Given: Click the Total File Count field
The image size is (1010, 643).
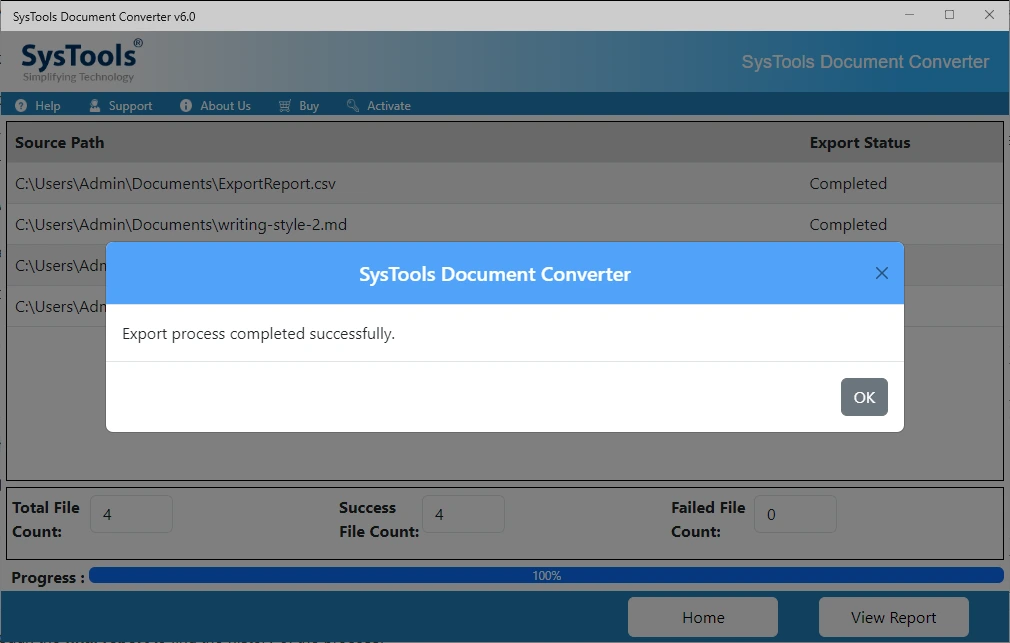Looking at the screenshot, I should pyautogui.click(x=131, y=514).
